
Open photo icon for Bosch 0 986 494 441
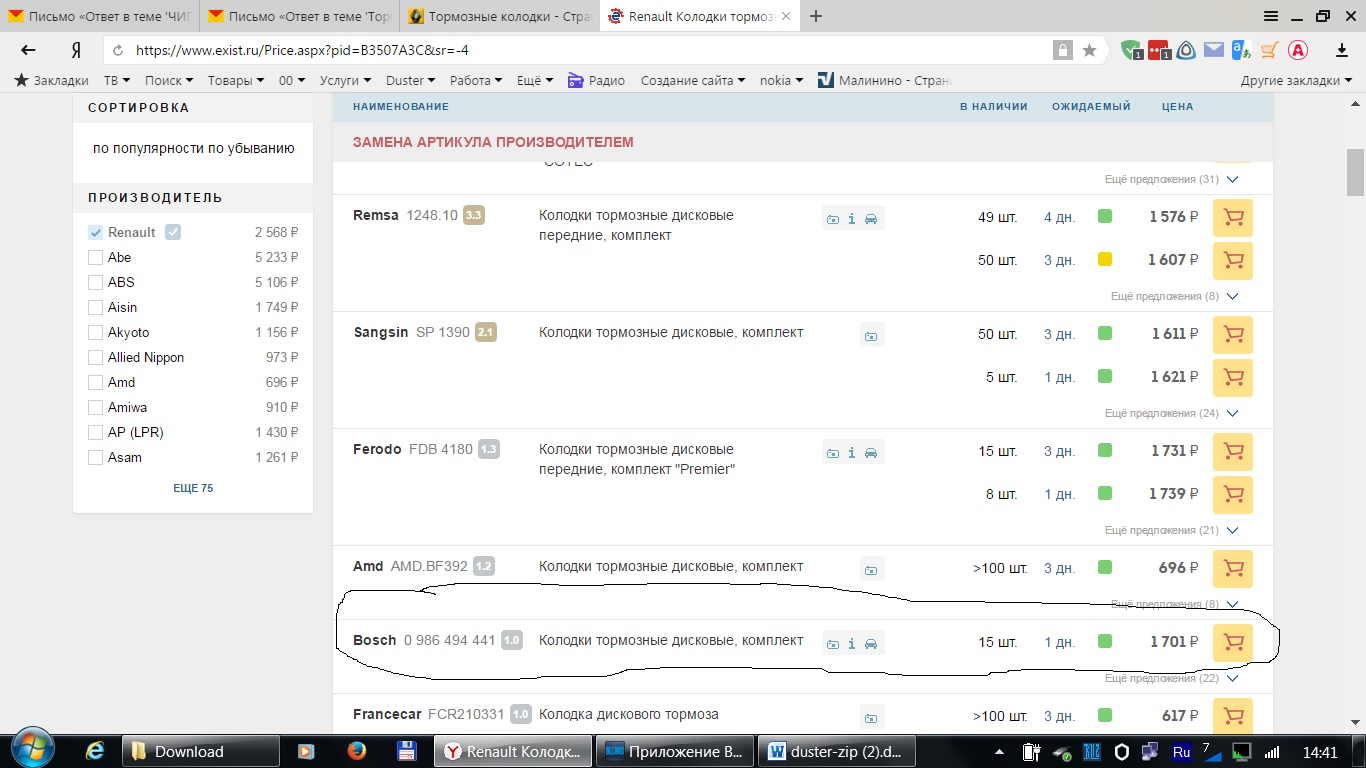tap(833, 644)
